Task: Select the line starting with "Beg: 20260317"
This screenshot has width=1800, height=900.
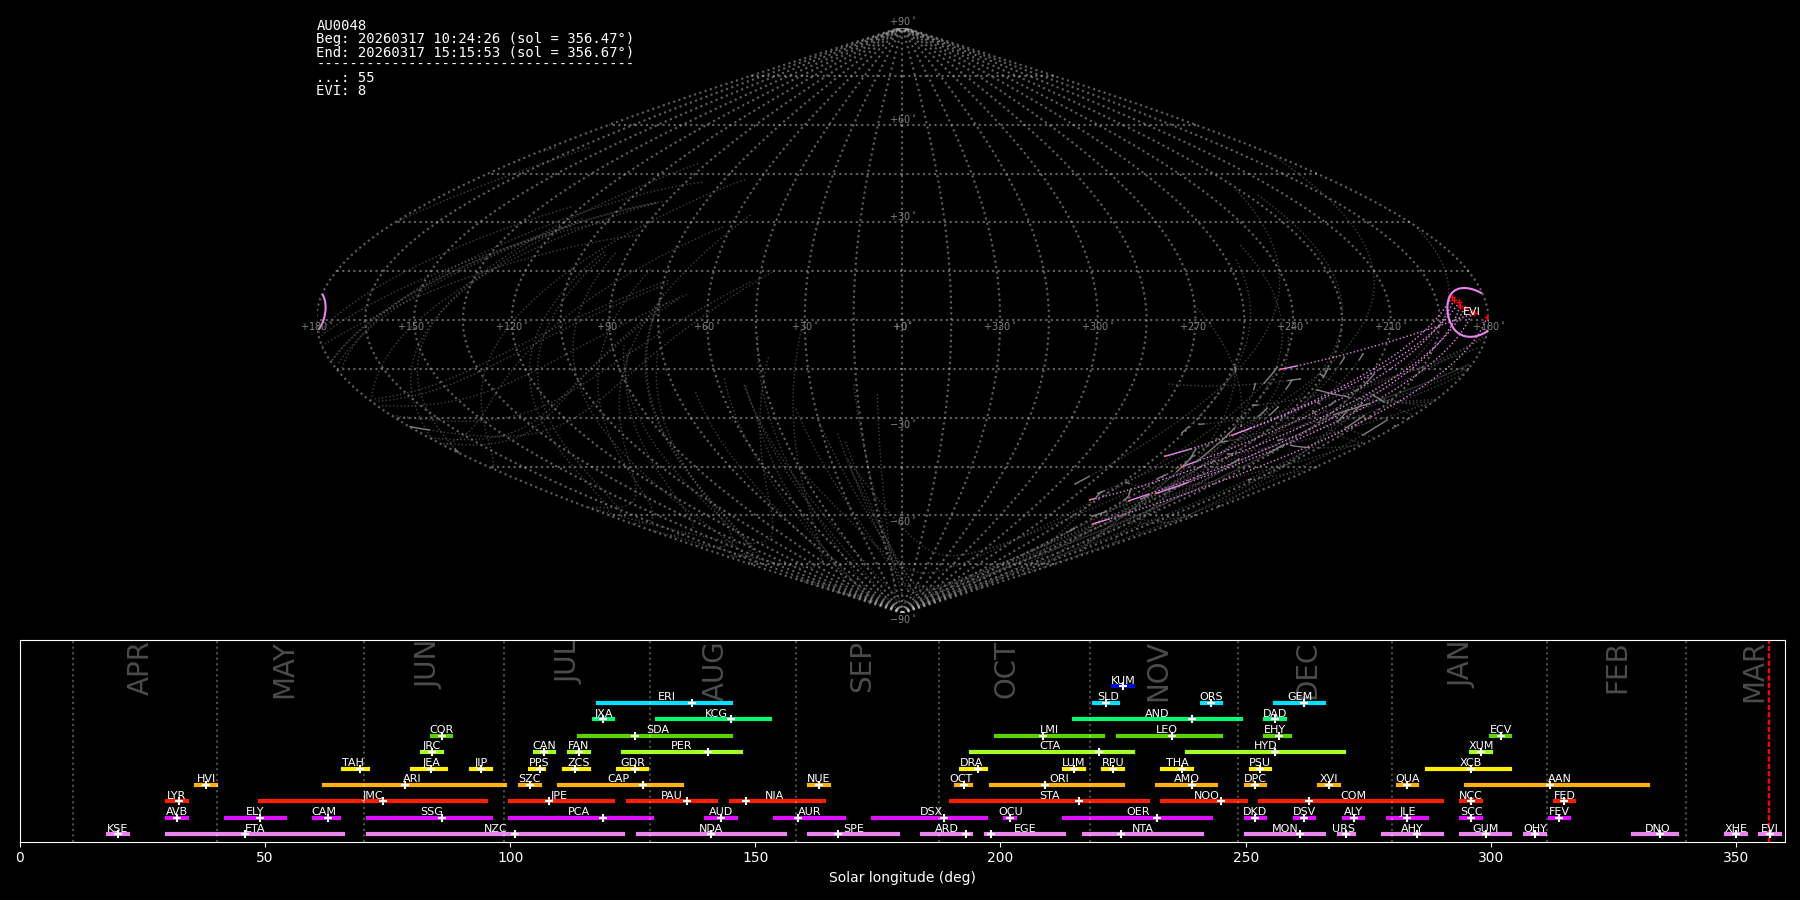Action: tap(475, 39)
